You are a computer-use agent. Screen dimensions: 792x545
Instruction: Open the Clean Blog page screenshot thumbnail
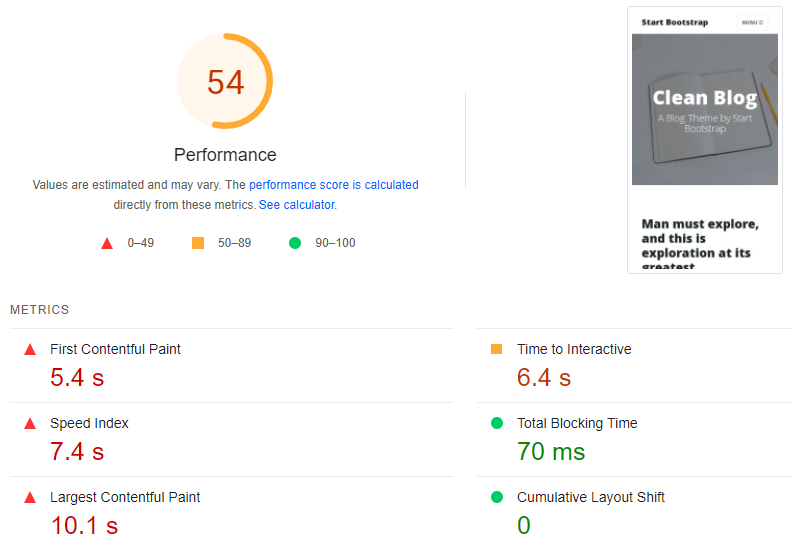(705, 140)
